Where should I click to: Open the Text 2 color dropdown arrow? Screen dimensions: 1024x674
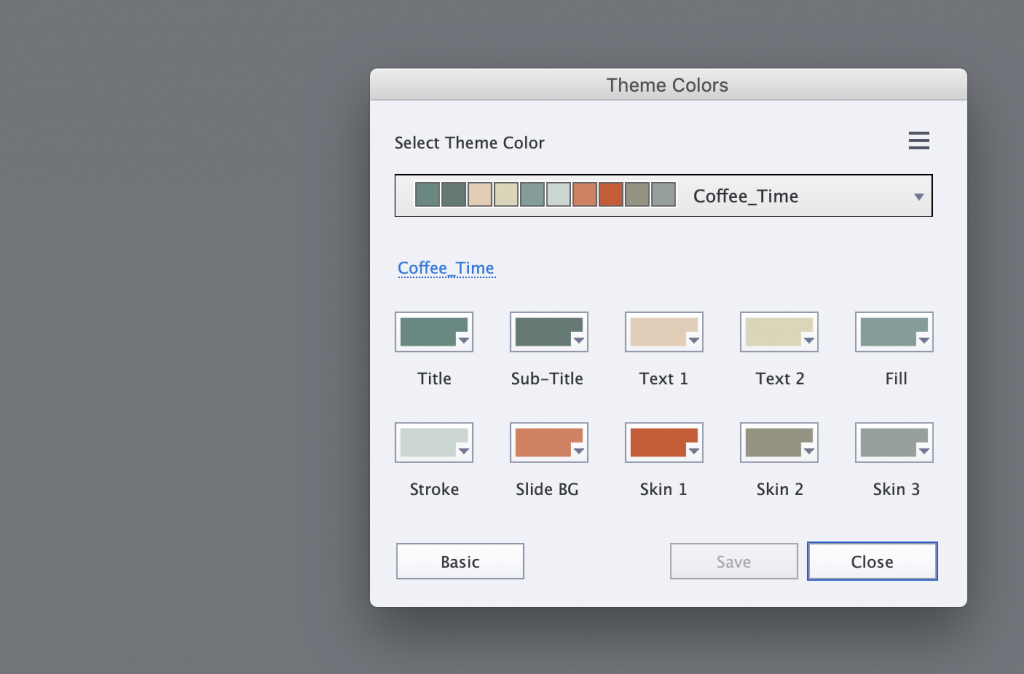click(x=808, y=340)
